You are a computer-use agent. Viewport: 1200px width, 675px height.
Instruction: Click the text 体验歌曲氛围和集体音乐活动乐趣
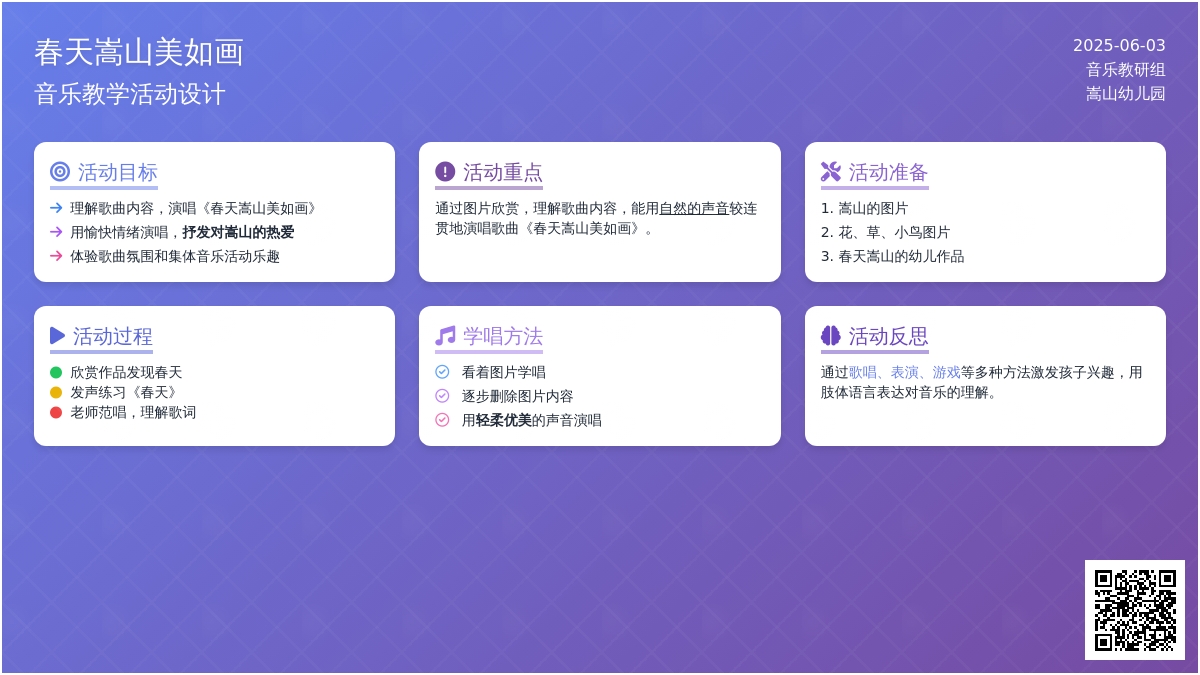tap(175, 256)
